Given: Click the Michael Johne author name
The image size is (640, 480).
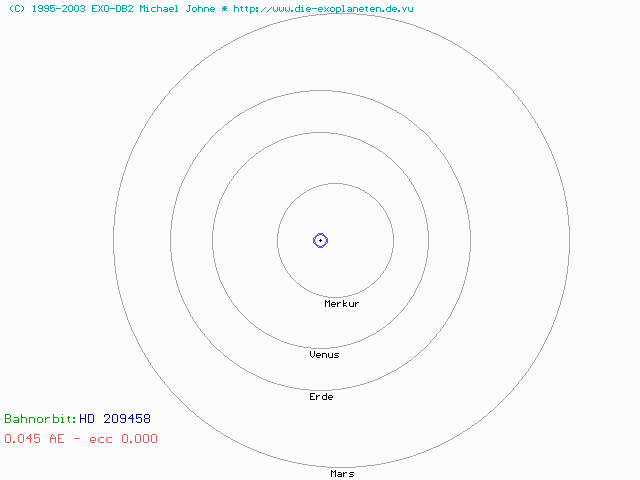Looking at the screenshot, I should (x=176, y=8).
